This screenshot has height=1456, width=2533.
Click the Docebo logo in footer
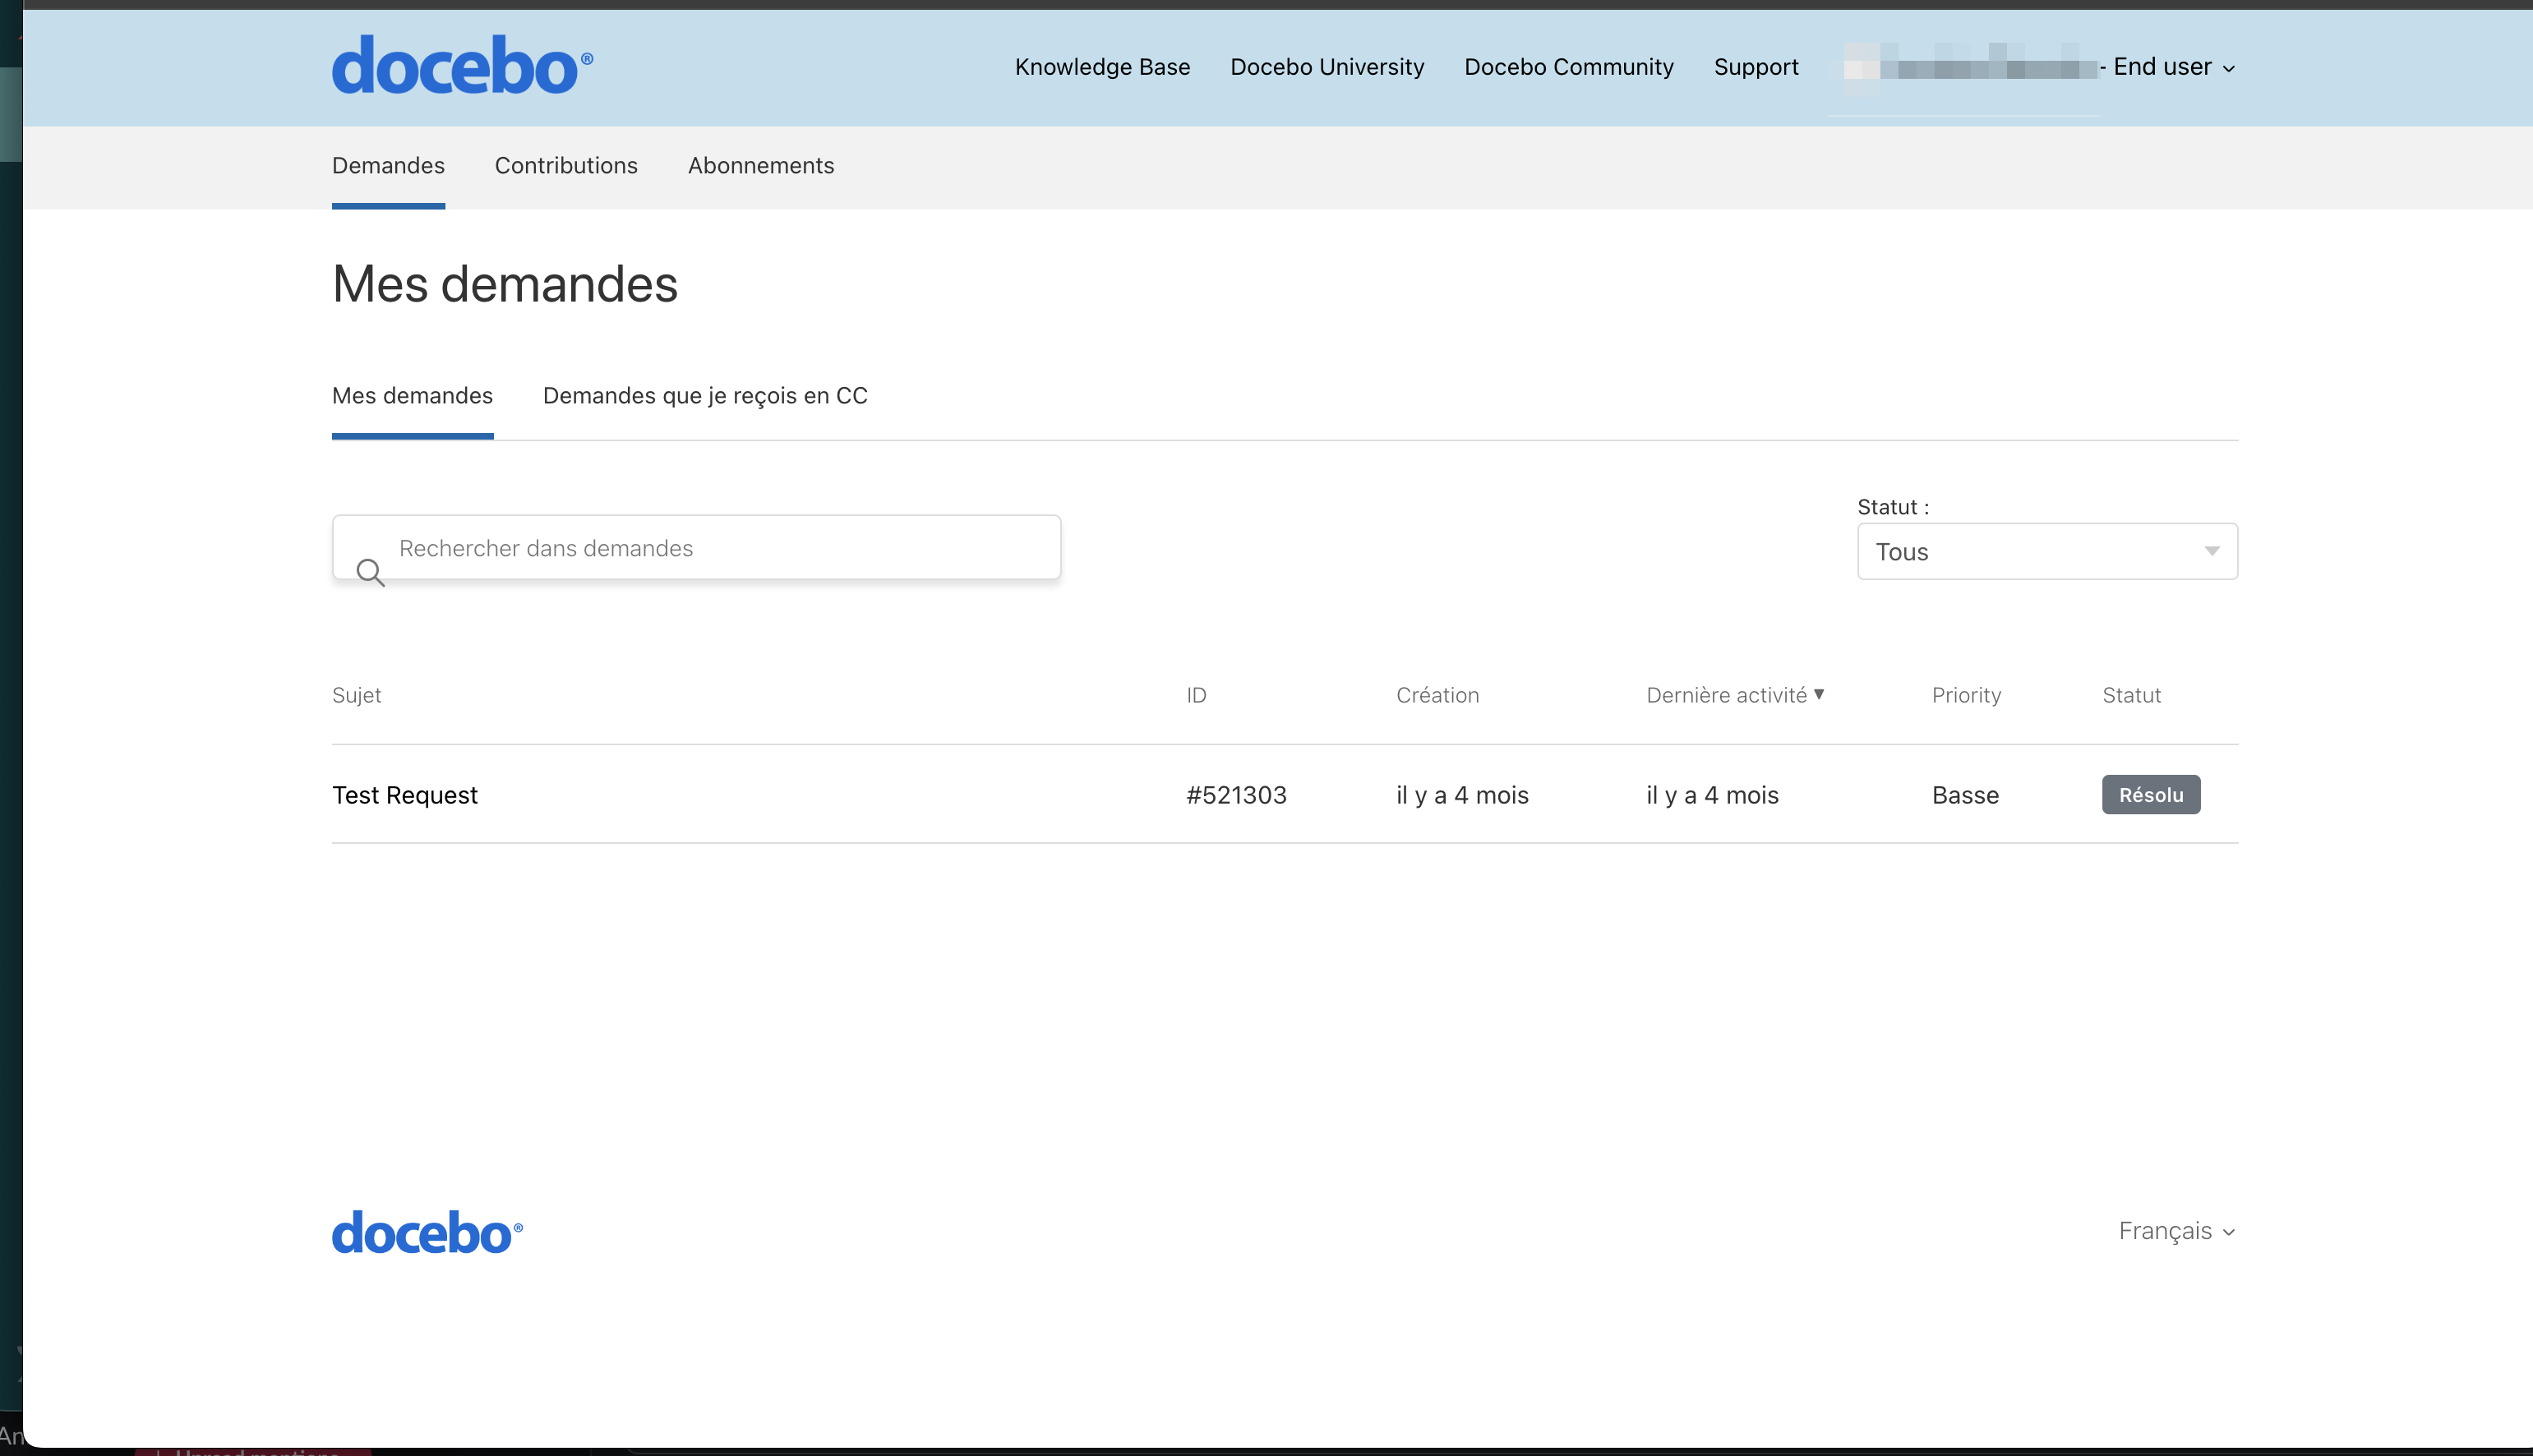pyautogui.click(x=427, y=1232)
